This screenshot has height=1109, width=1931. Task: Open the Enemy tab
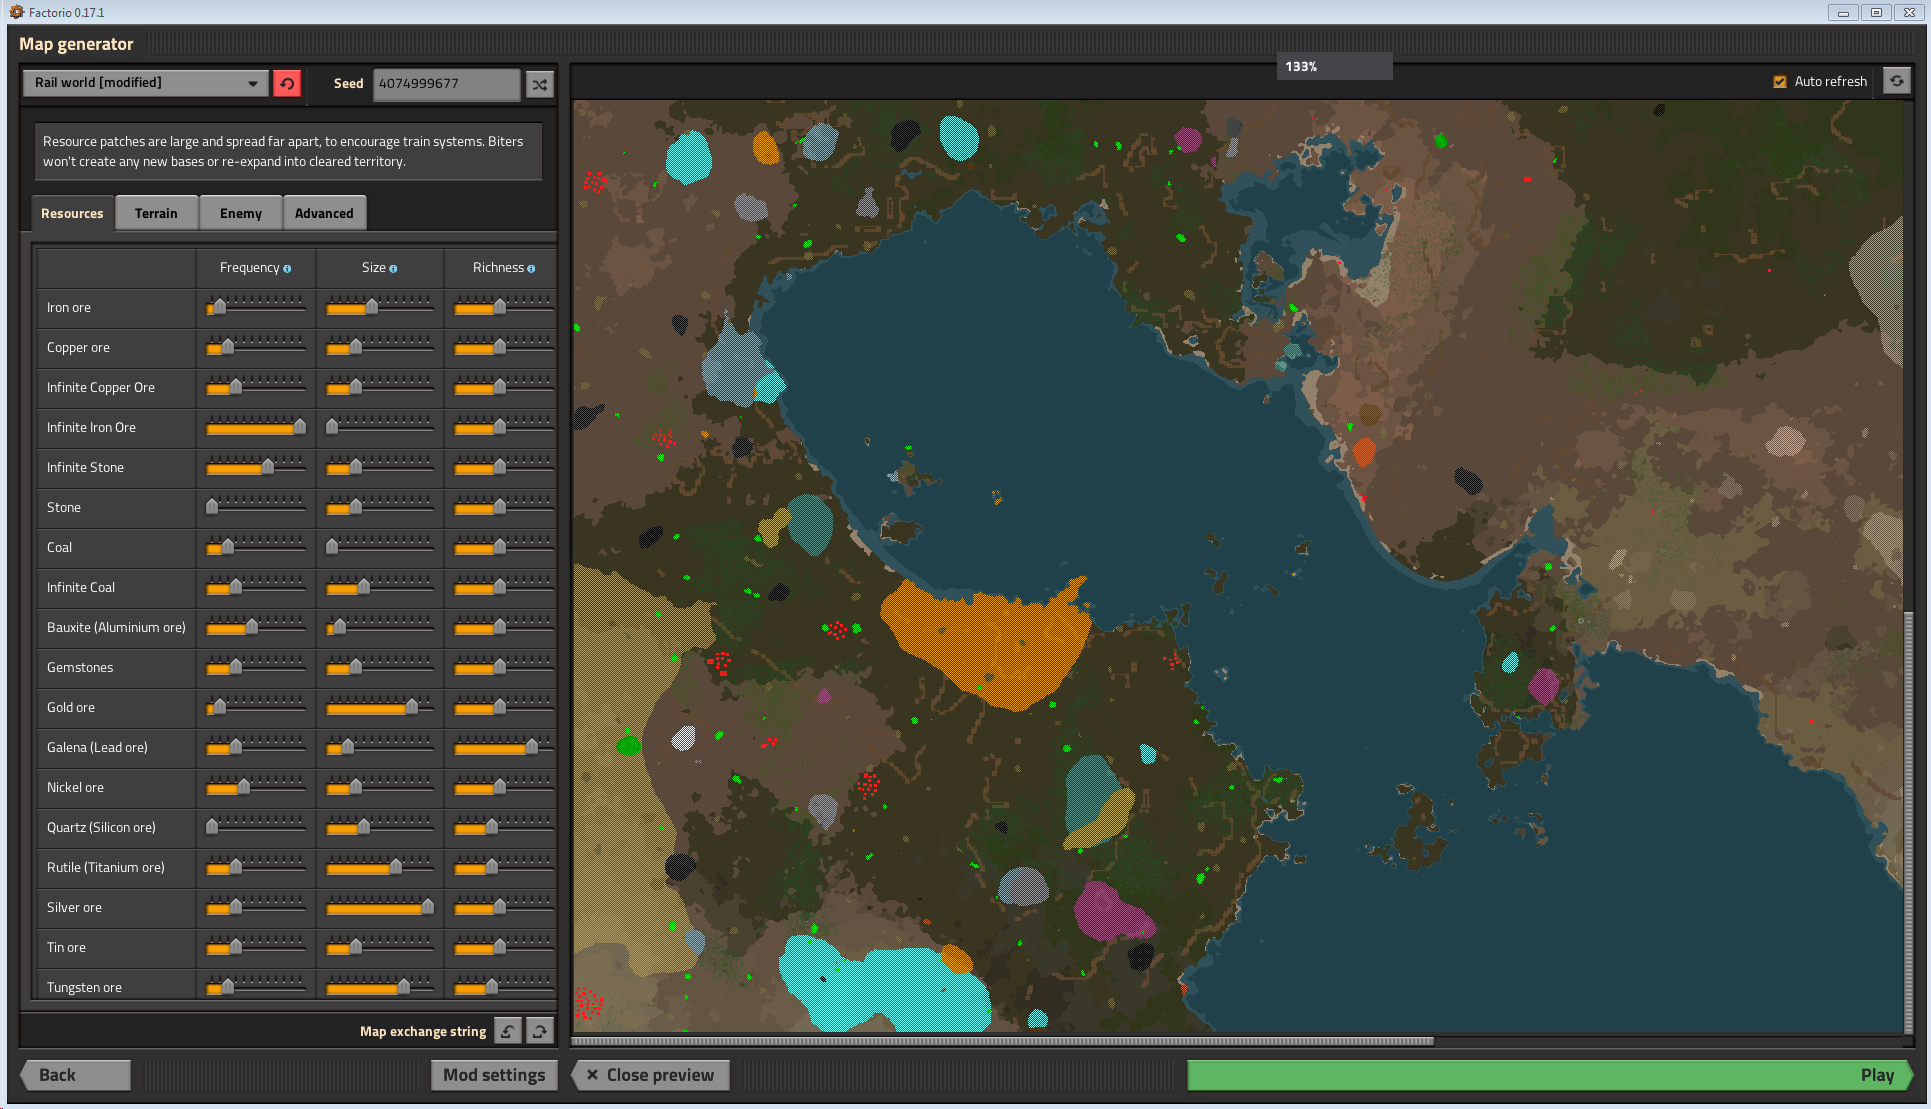241,213
